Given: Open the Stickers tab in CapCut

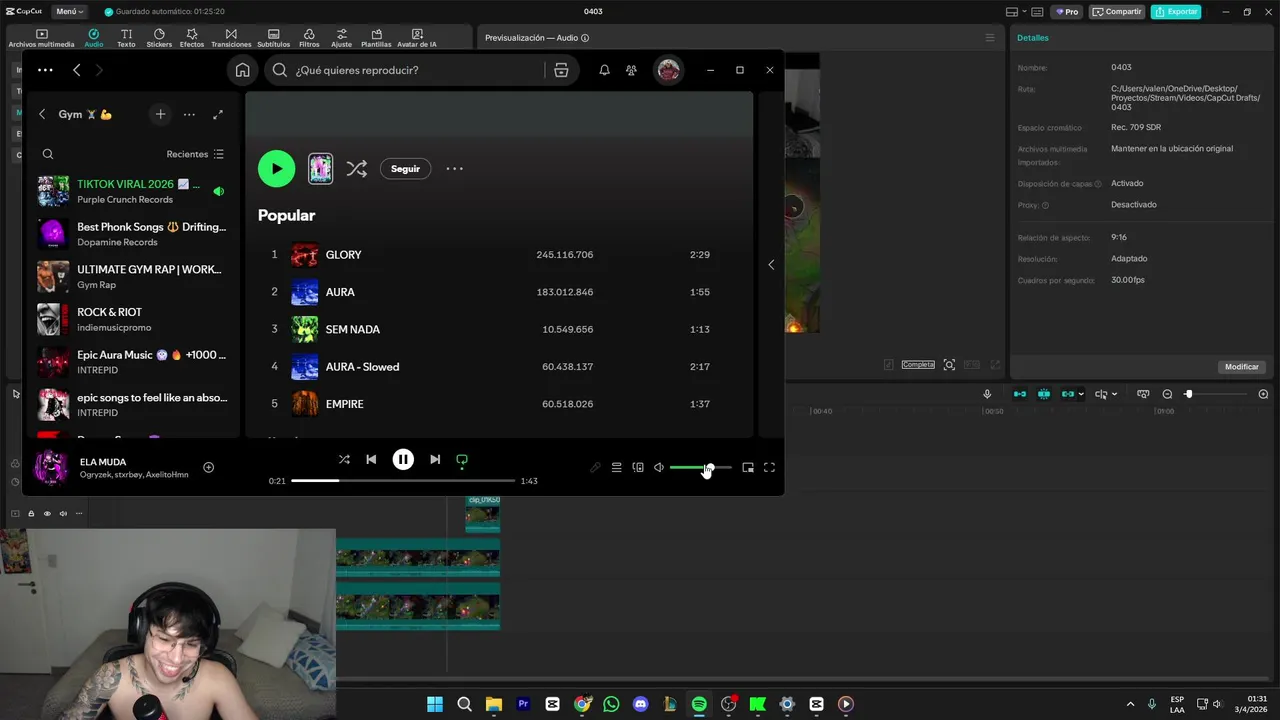Looking at the screenshot, I should coord(159,38).
